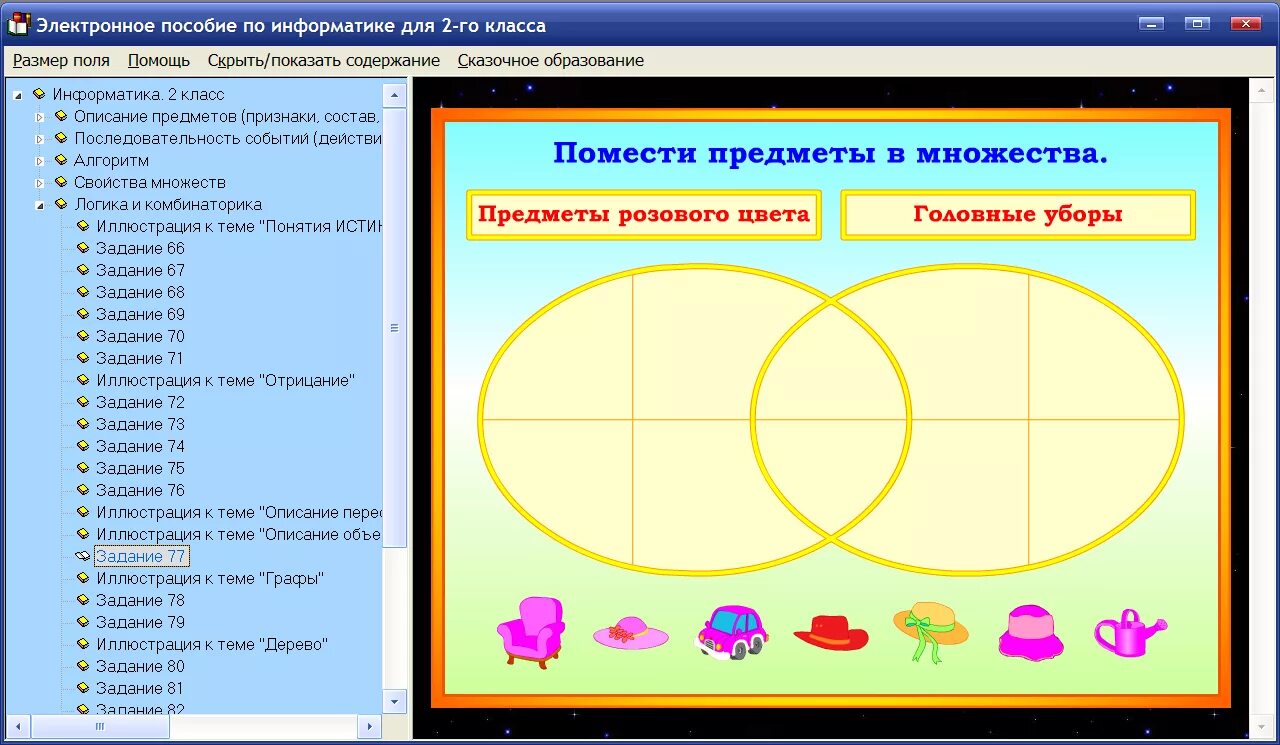Choose the red cowboy hat
This screenshot has height=745, width=1280.
point(832,633)
